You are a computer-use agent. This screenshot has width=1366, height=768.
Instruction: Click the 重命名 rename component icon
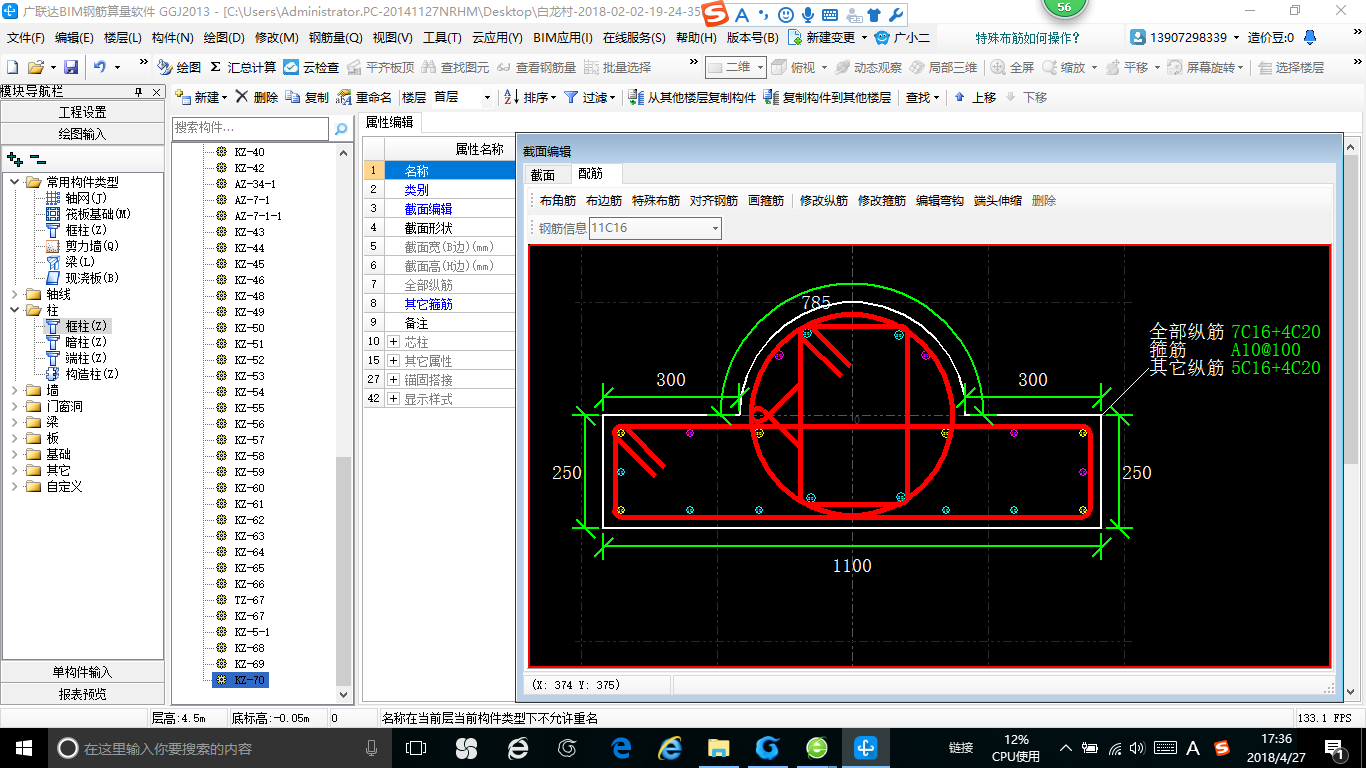364,97
